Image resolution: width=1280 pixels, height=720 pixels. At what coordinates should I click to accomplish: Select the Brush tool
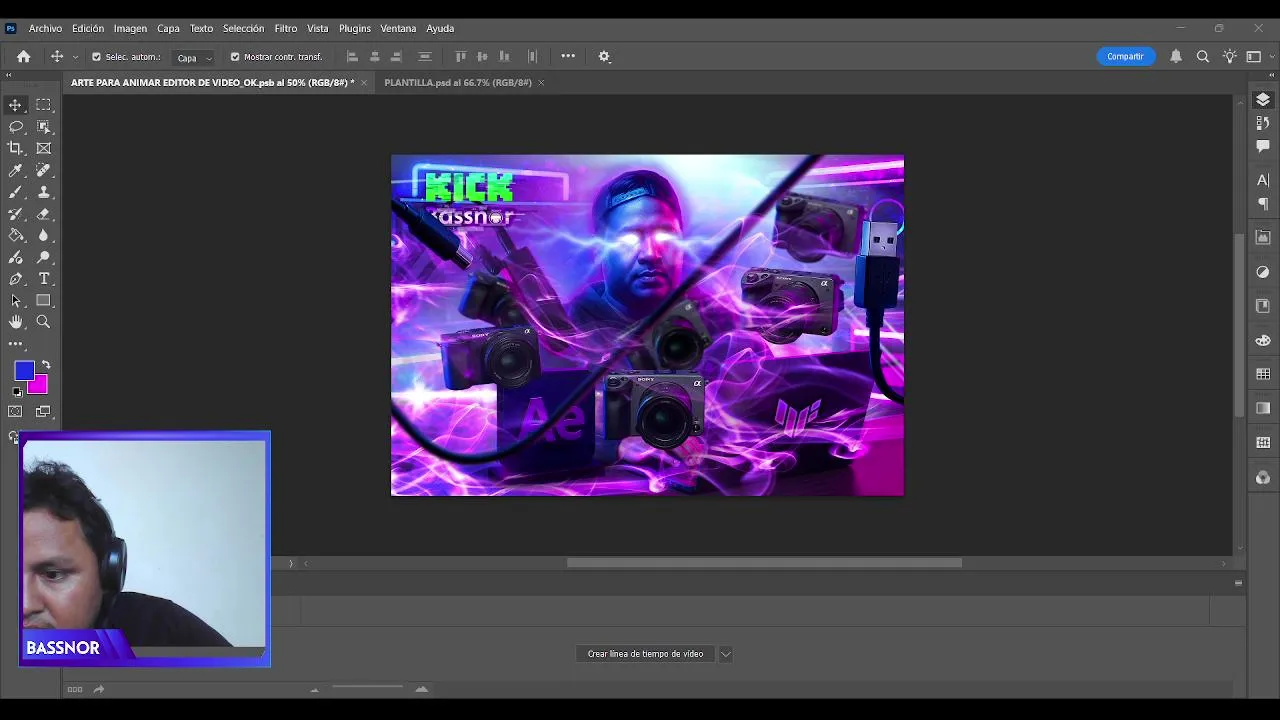16,192
